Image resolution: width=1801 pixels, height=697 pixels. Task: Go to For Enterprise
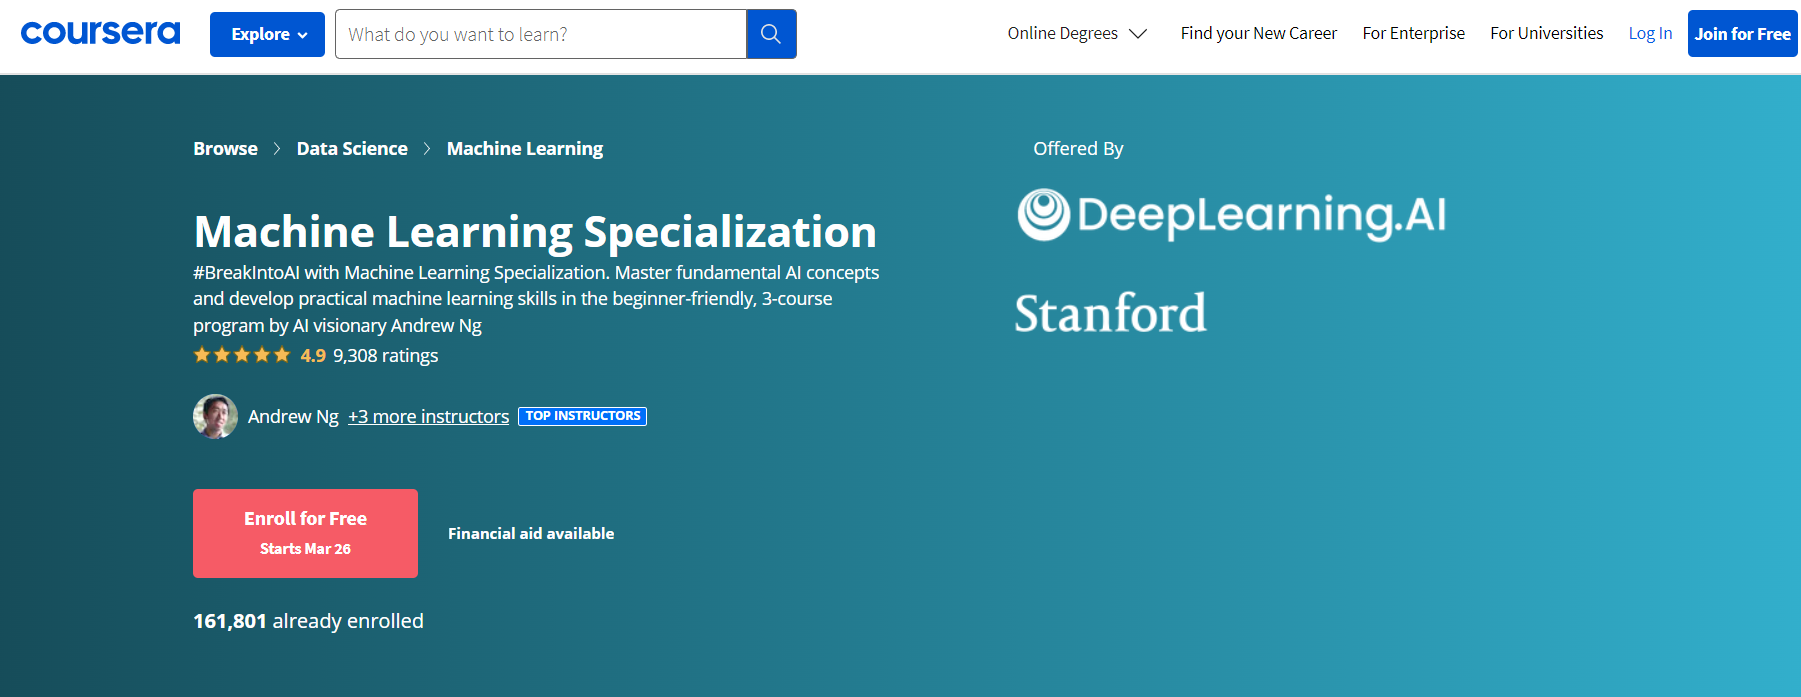coord(1413,33)
